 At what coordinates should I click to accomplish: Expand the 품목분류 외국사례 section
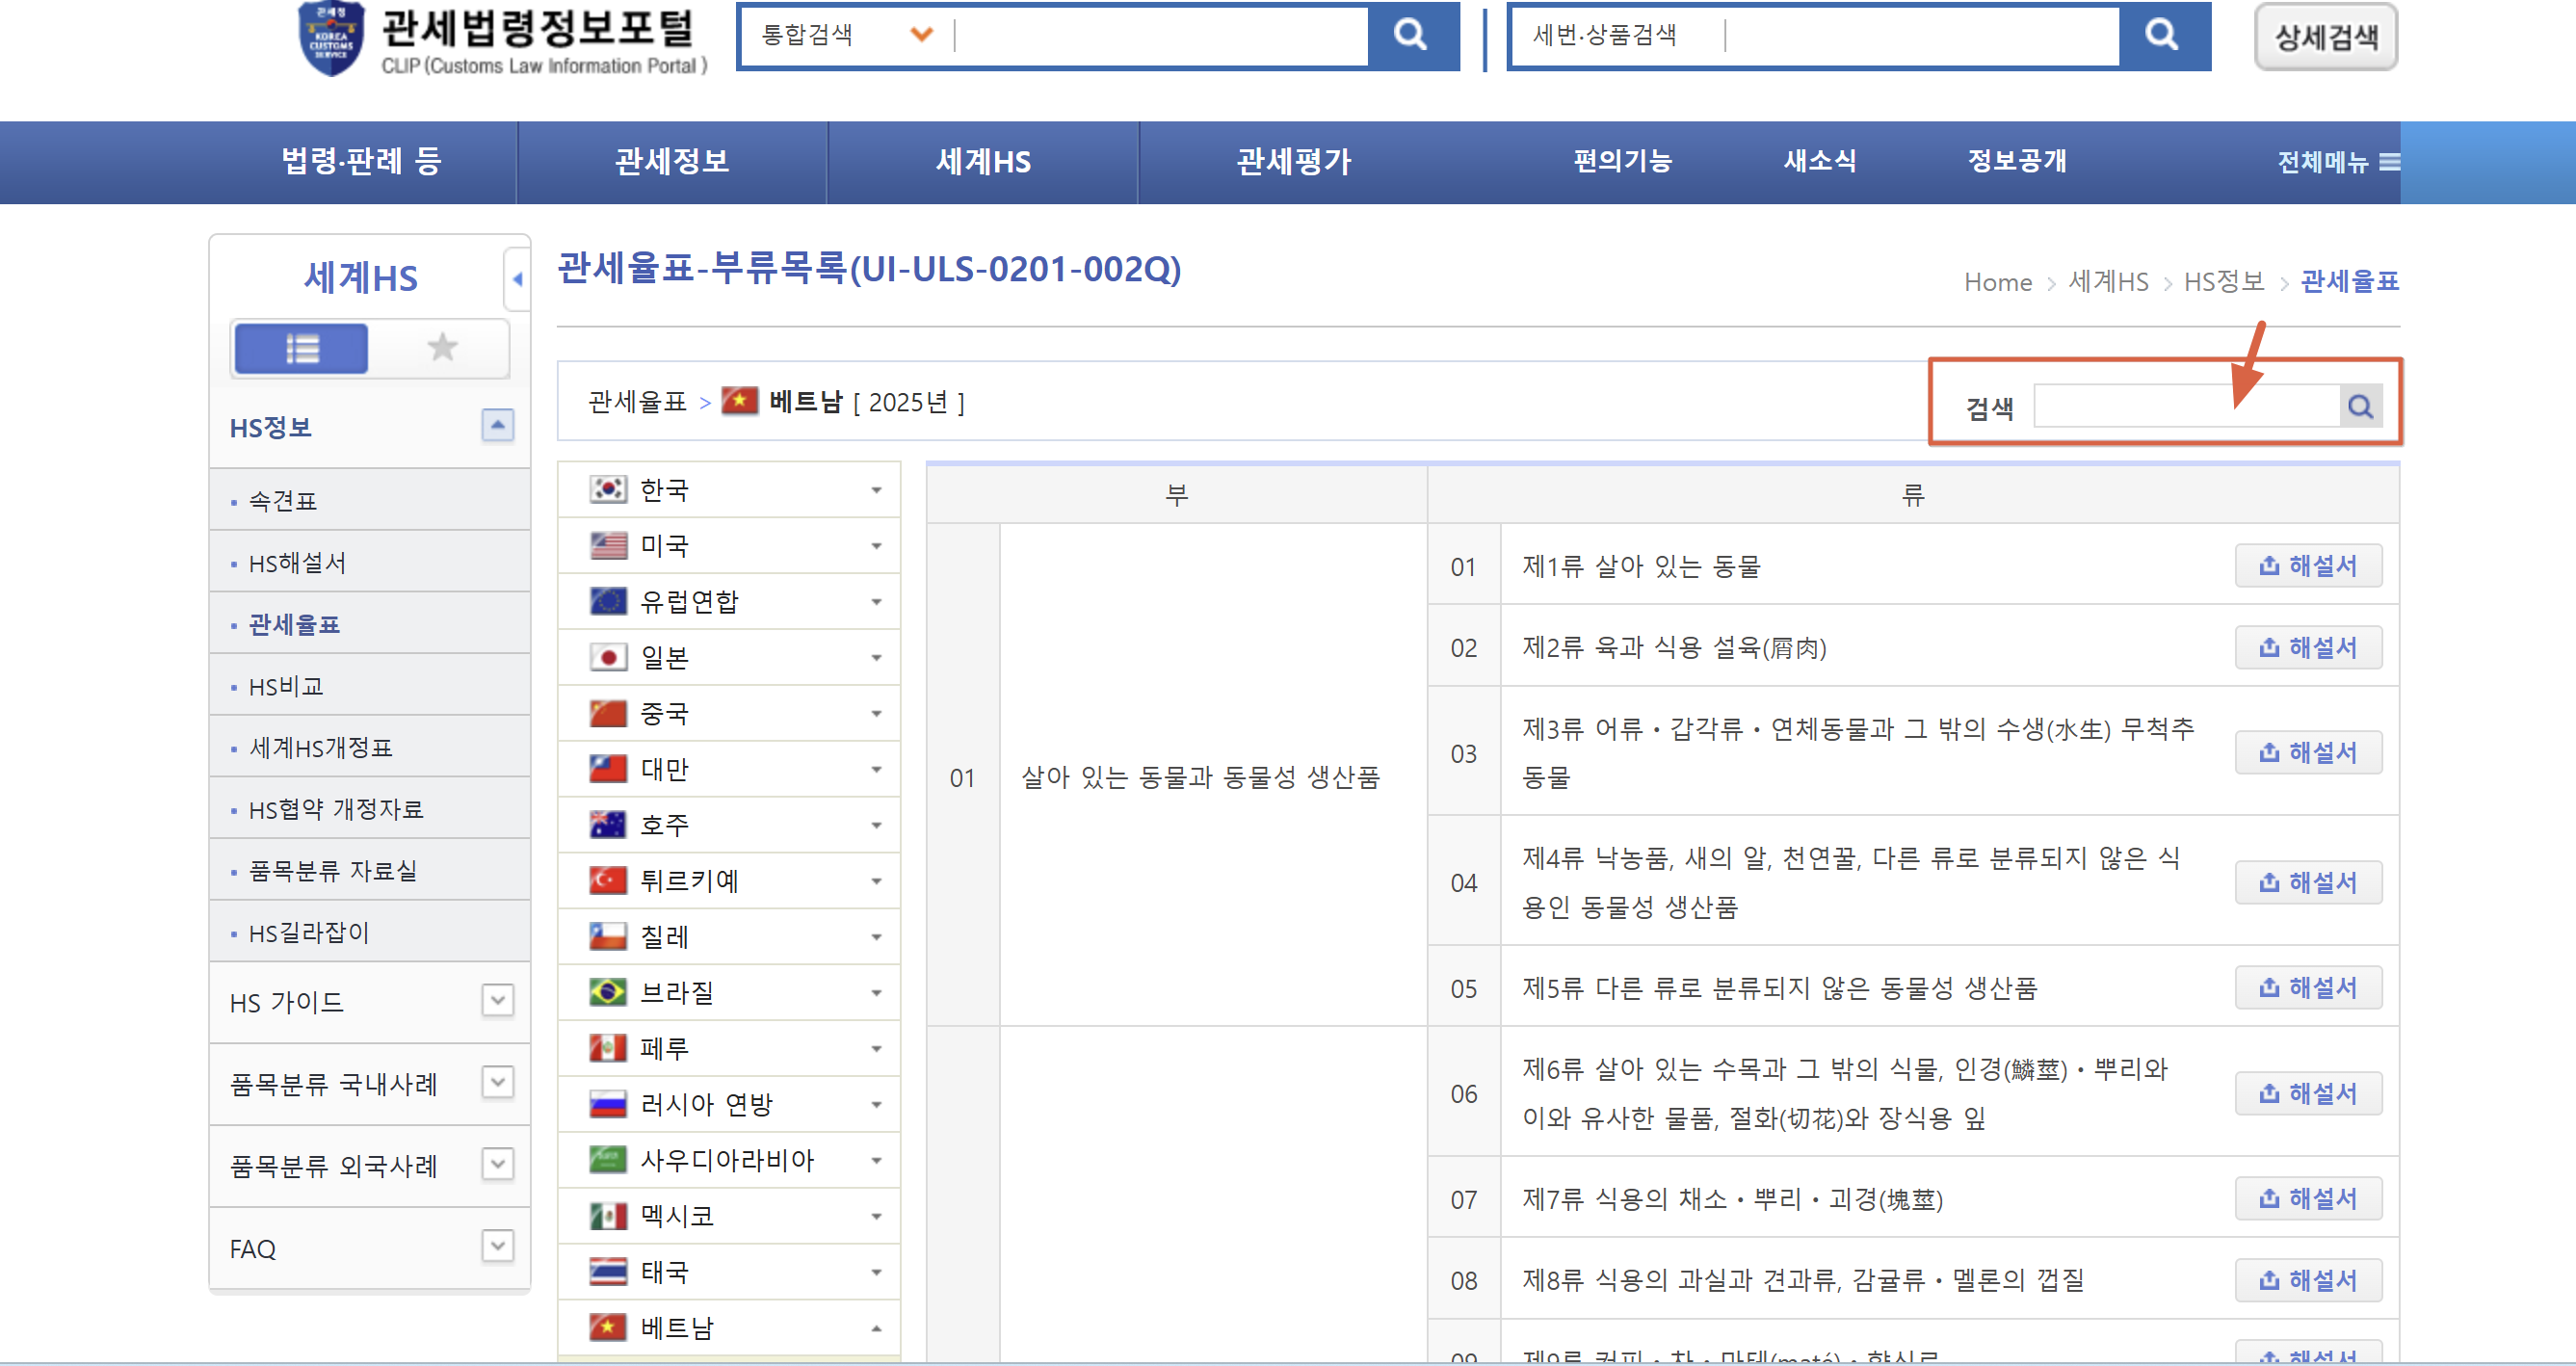(497, 1164)
